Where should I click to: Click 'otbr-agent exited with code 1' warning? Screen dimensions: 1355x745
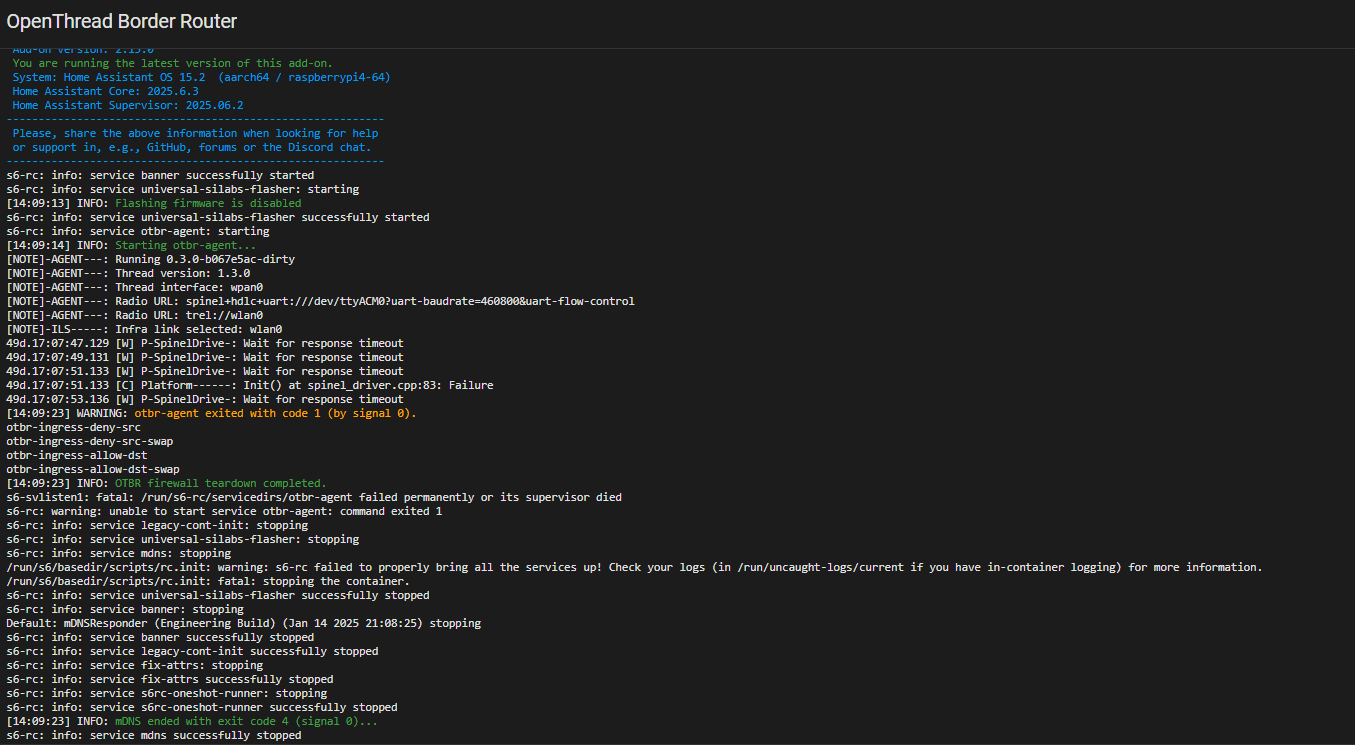(x=211, y=413)
